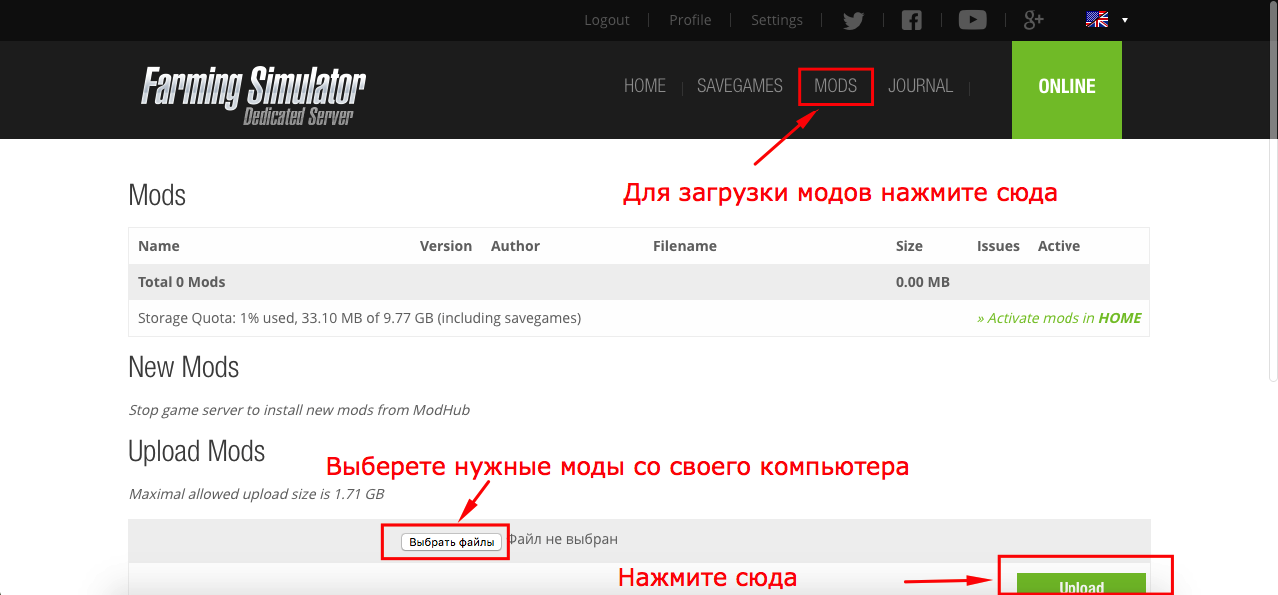Open the Google Plus icon

[x=1034, y=20]
